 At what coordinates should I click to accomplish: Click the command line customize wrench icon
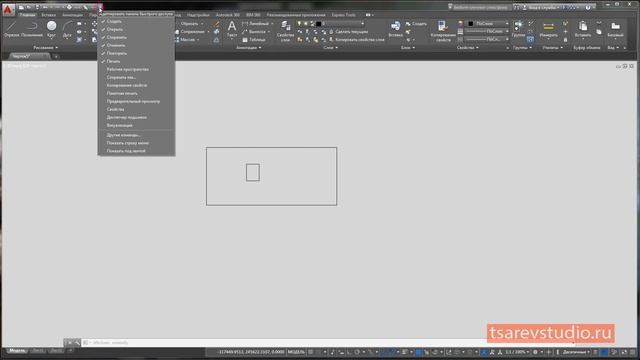tap(77, 343)
